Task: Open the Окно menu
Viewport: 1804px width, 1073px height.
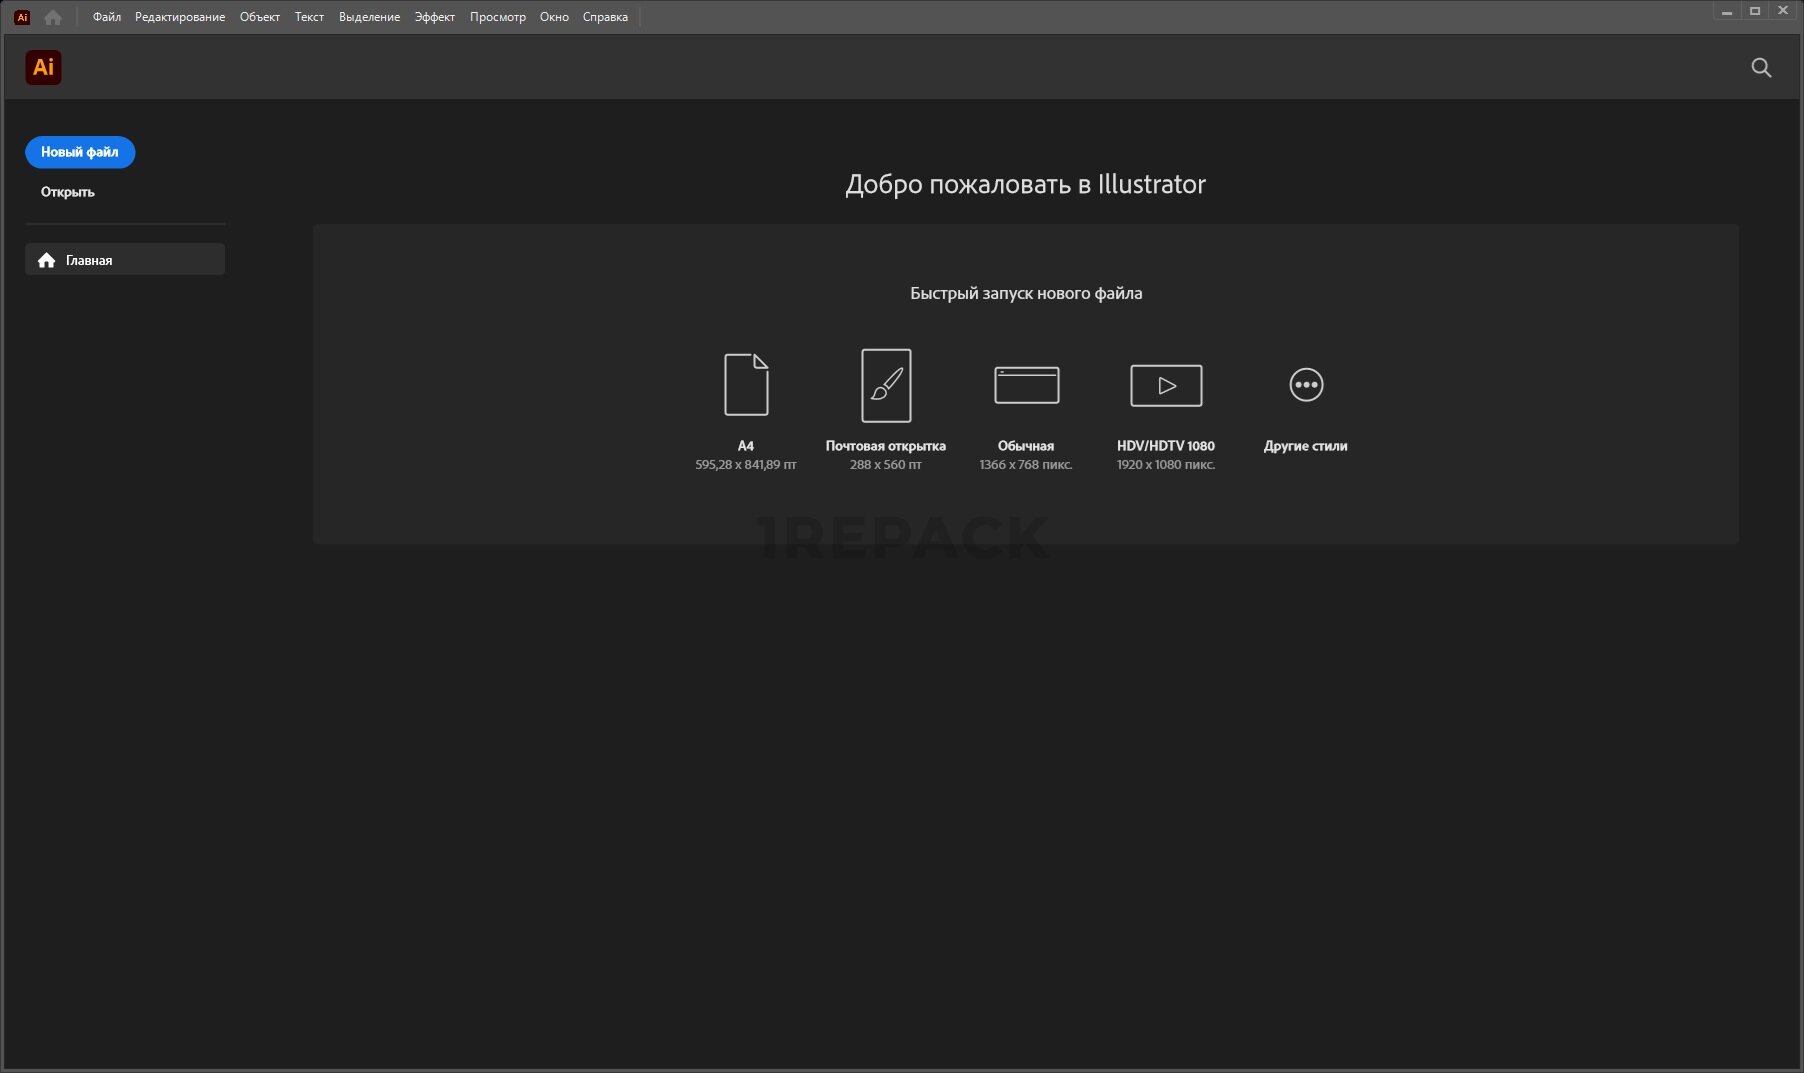Action: (x=554, y=17)
